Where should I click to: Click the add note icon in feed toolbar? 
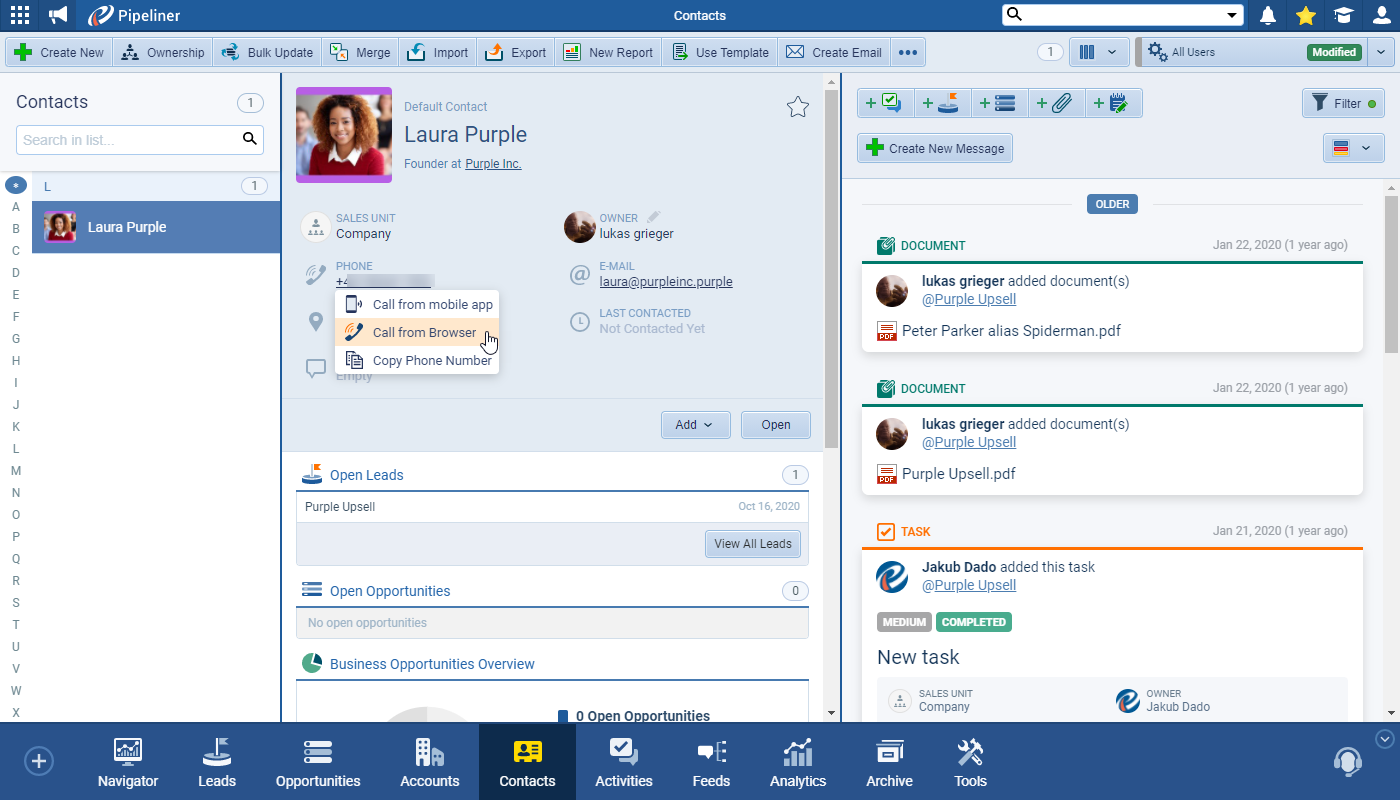tap(1114, 103)
